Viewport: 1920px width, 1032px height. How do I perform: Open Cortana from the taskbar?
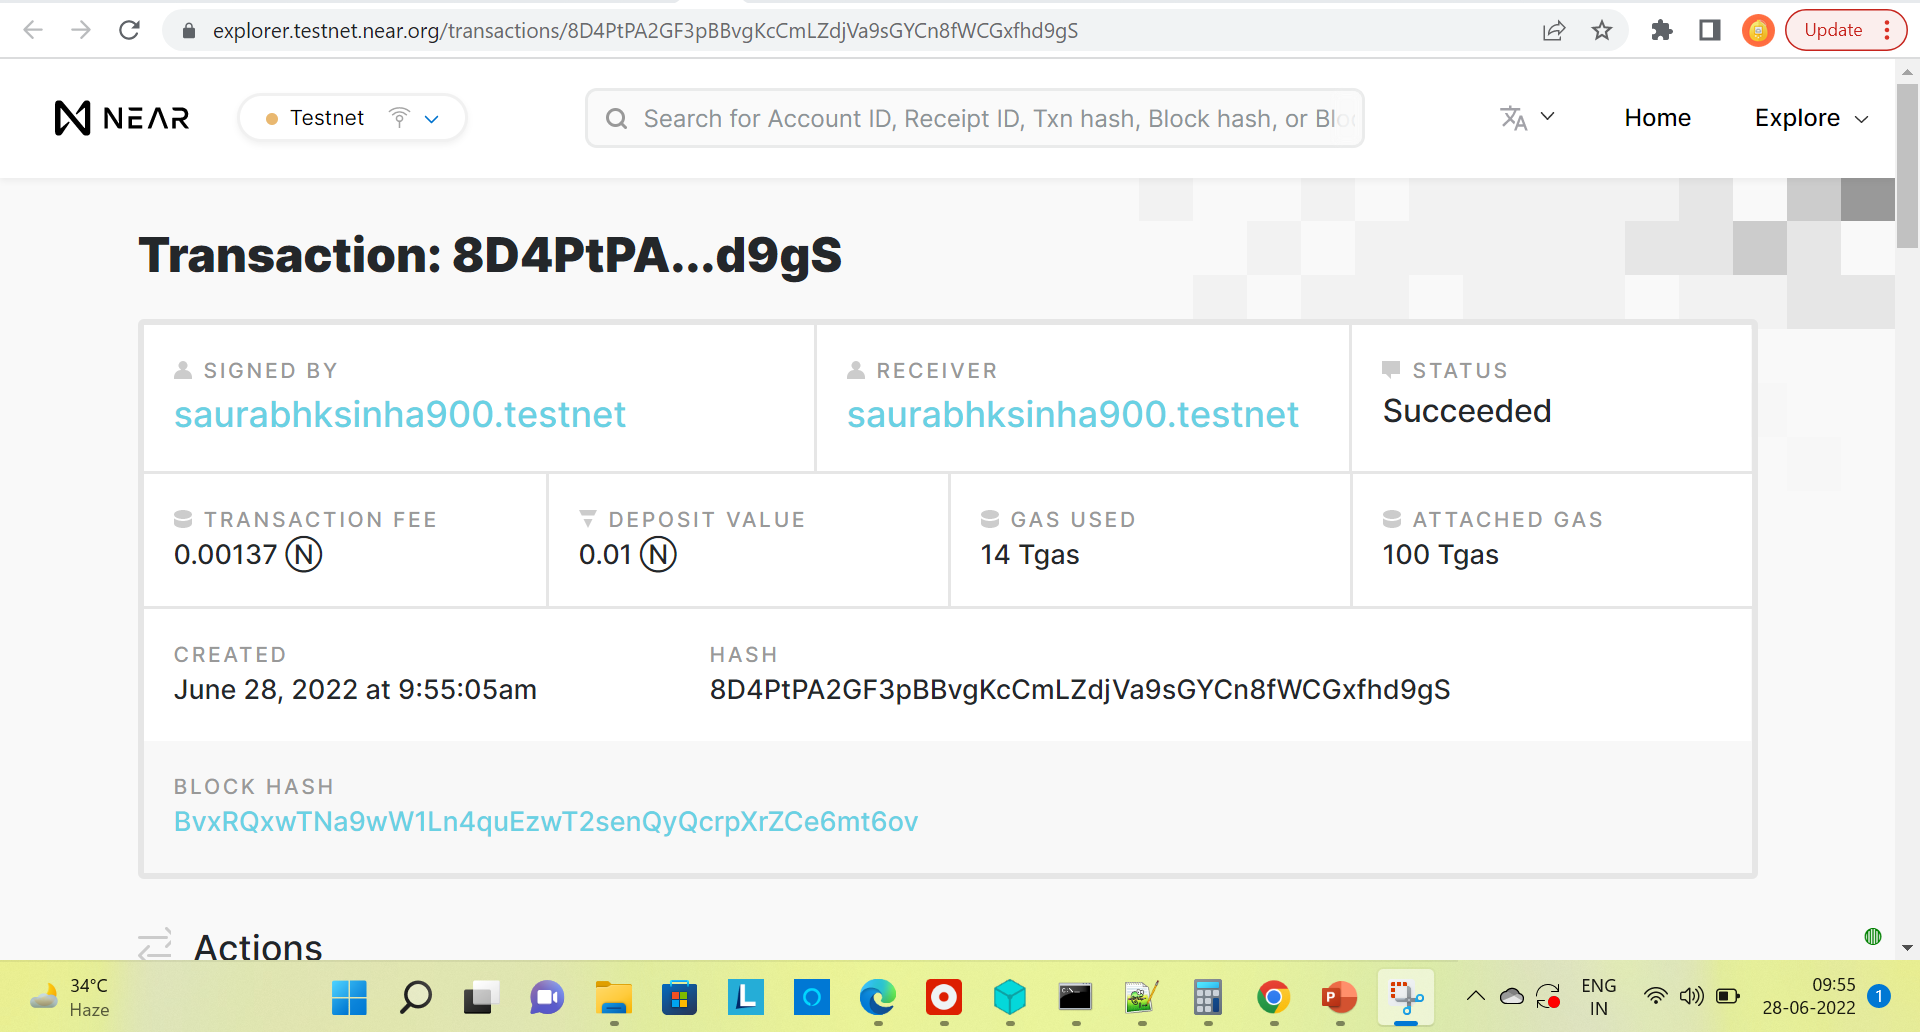click(x=811, y=997)
